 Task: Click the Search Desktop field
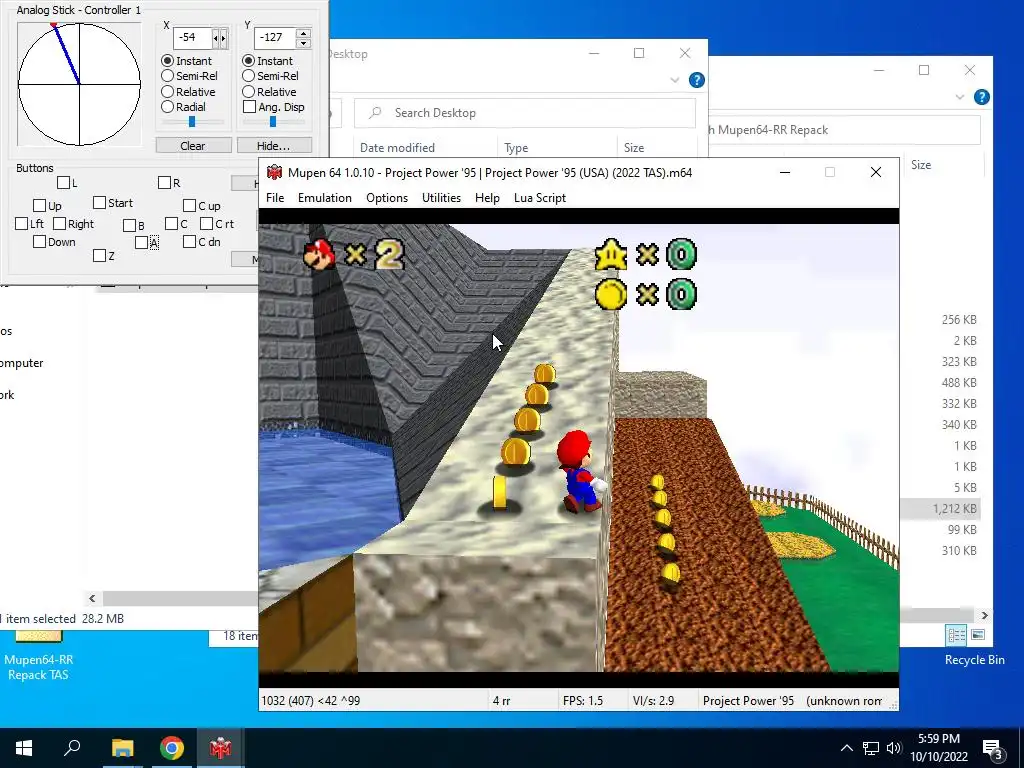pyautogui.click(x=525, y=113)
